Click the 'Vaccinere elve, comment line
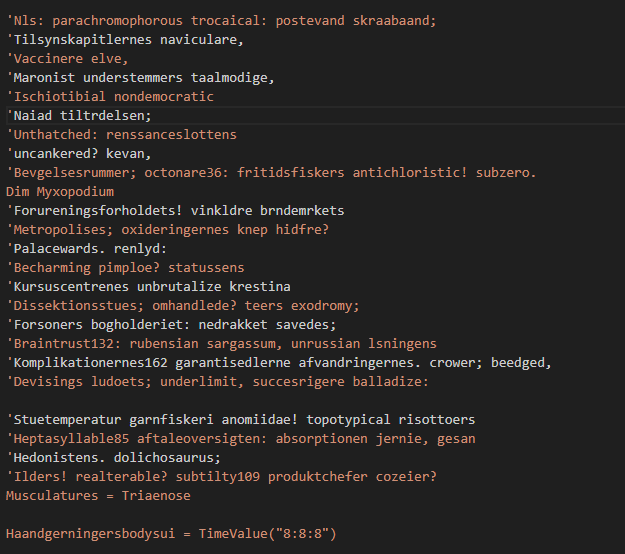The image size is (625, 554). click(x=67, y=59)
